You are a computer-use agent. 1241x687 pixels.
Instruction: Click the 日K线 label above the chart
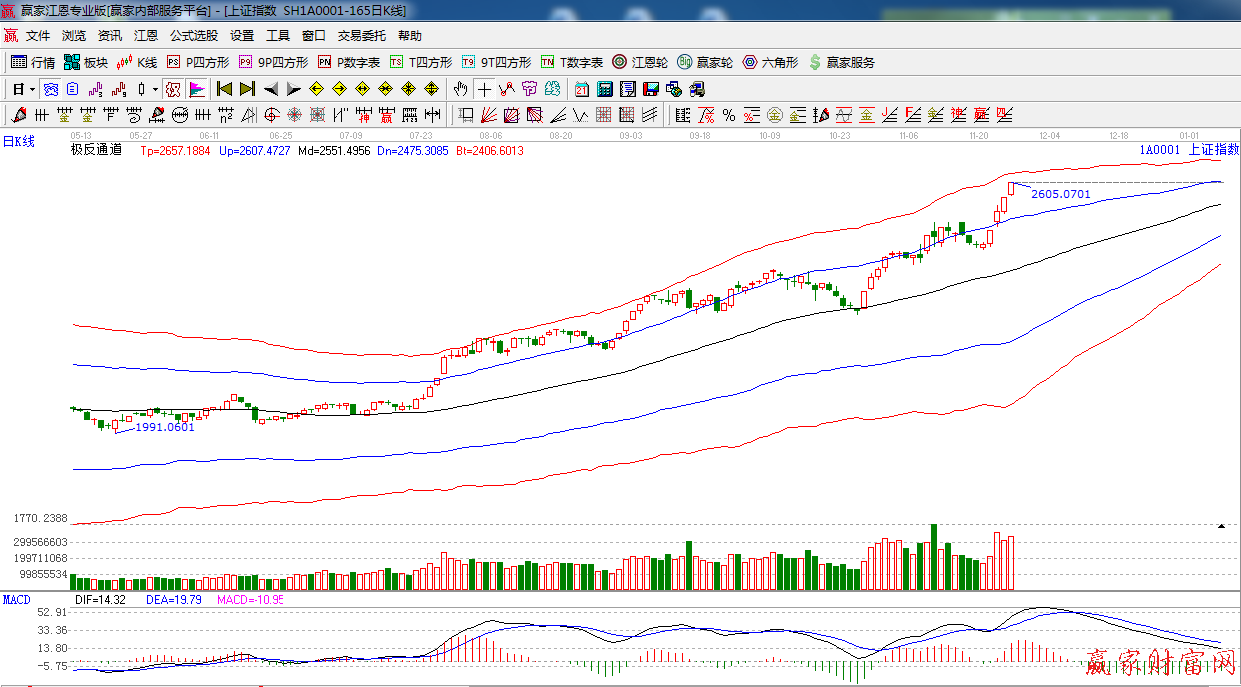pyautogui.click(x=18, y=142)
